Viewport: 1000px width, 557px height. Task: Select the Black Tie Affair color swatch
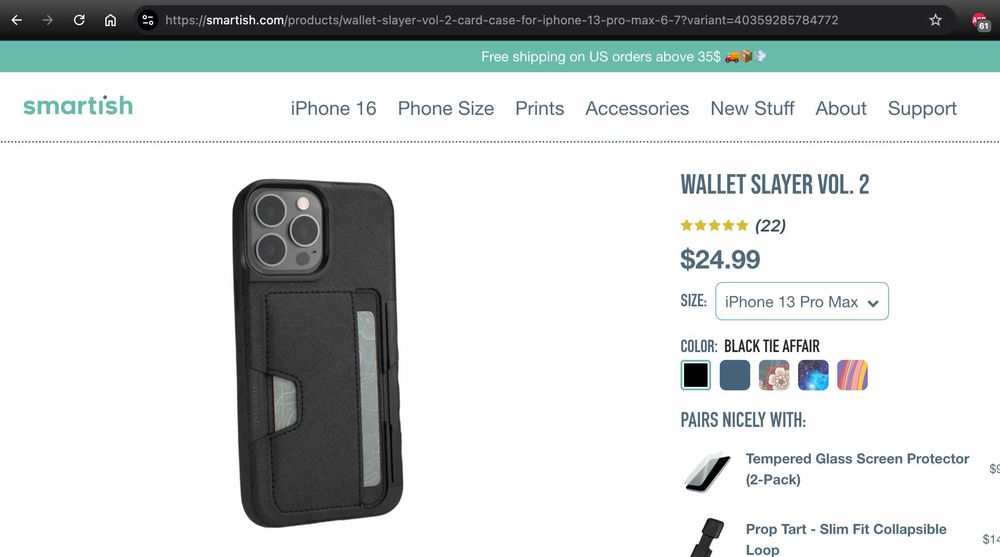coord(695,375)
